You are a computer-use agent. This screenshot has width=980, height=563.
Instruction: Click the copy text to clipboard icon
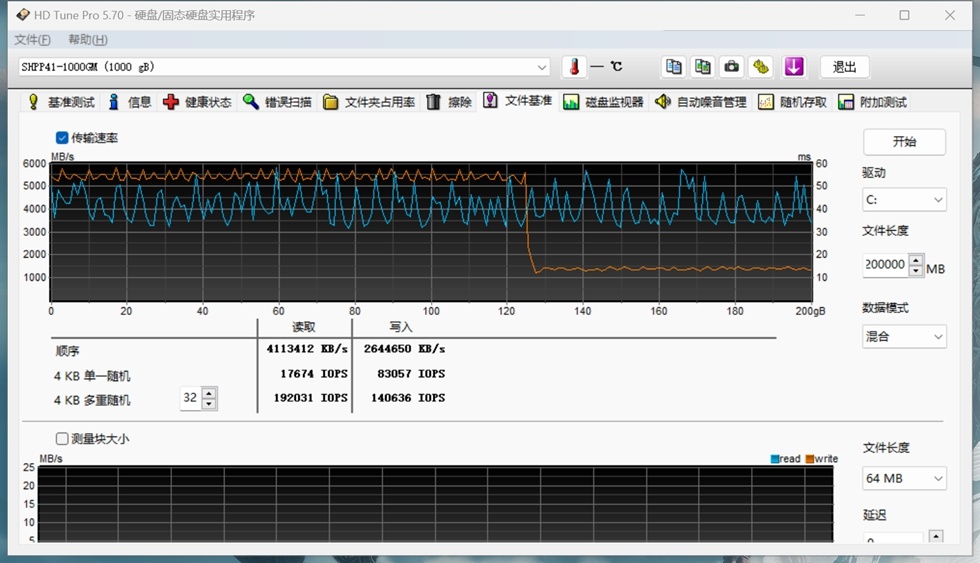674,67
